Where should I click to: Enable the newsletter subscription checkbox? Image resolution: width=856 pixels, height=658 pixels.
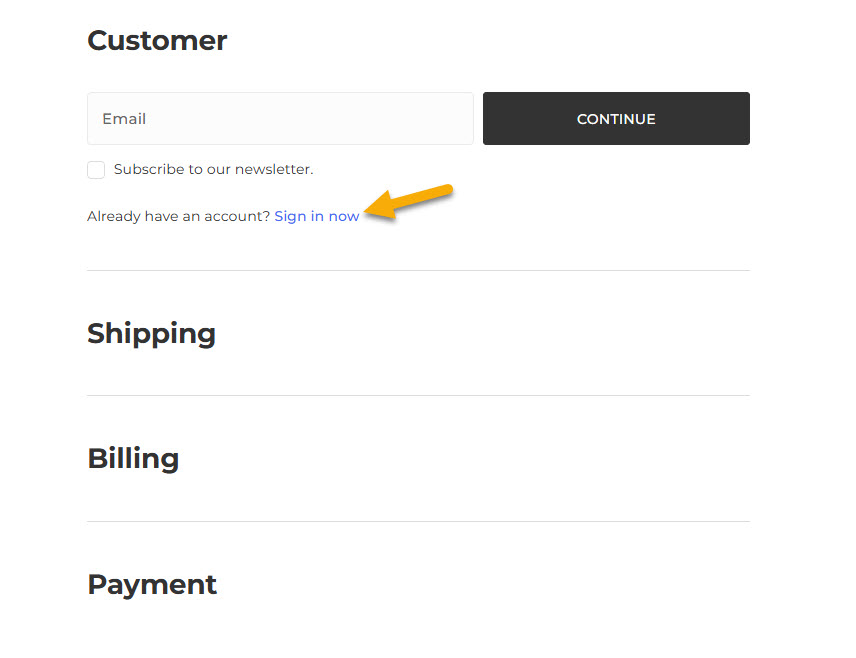96,170
